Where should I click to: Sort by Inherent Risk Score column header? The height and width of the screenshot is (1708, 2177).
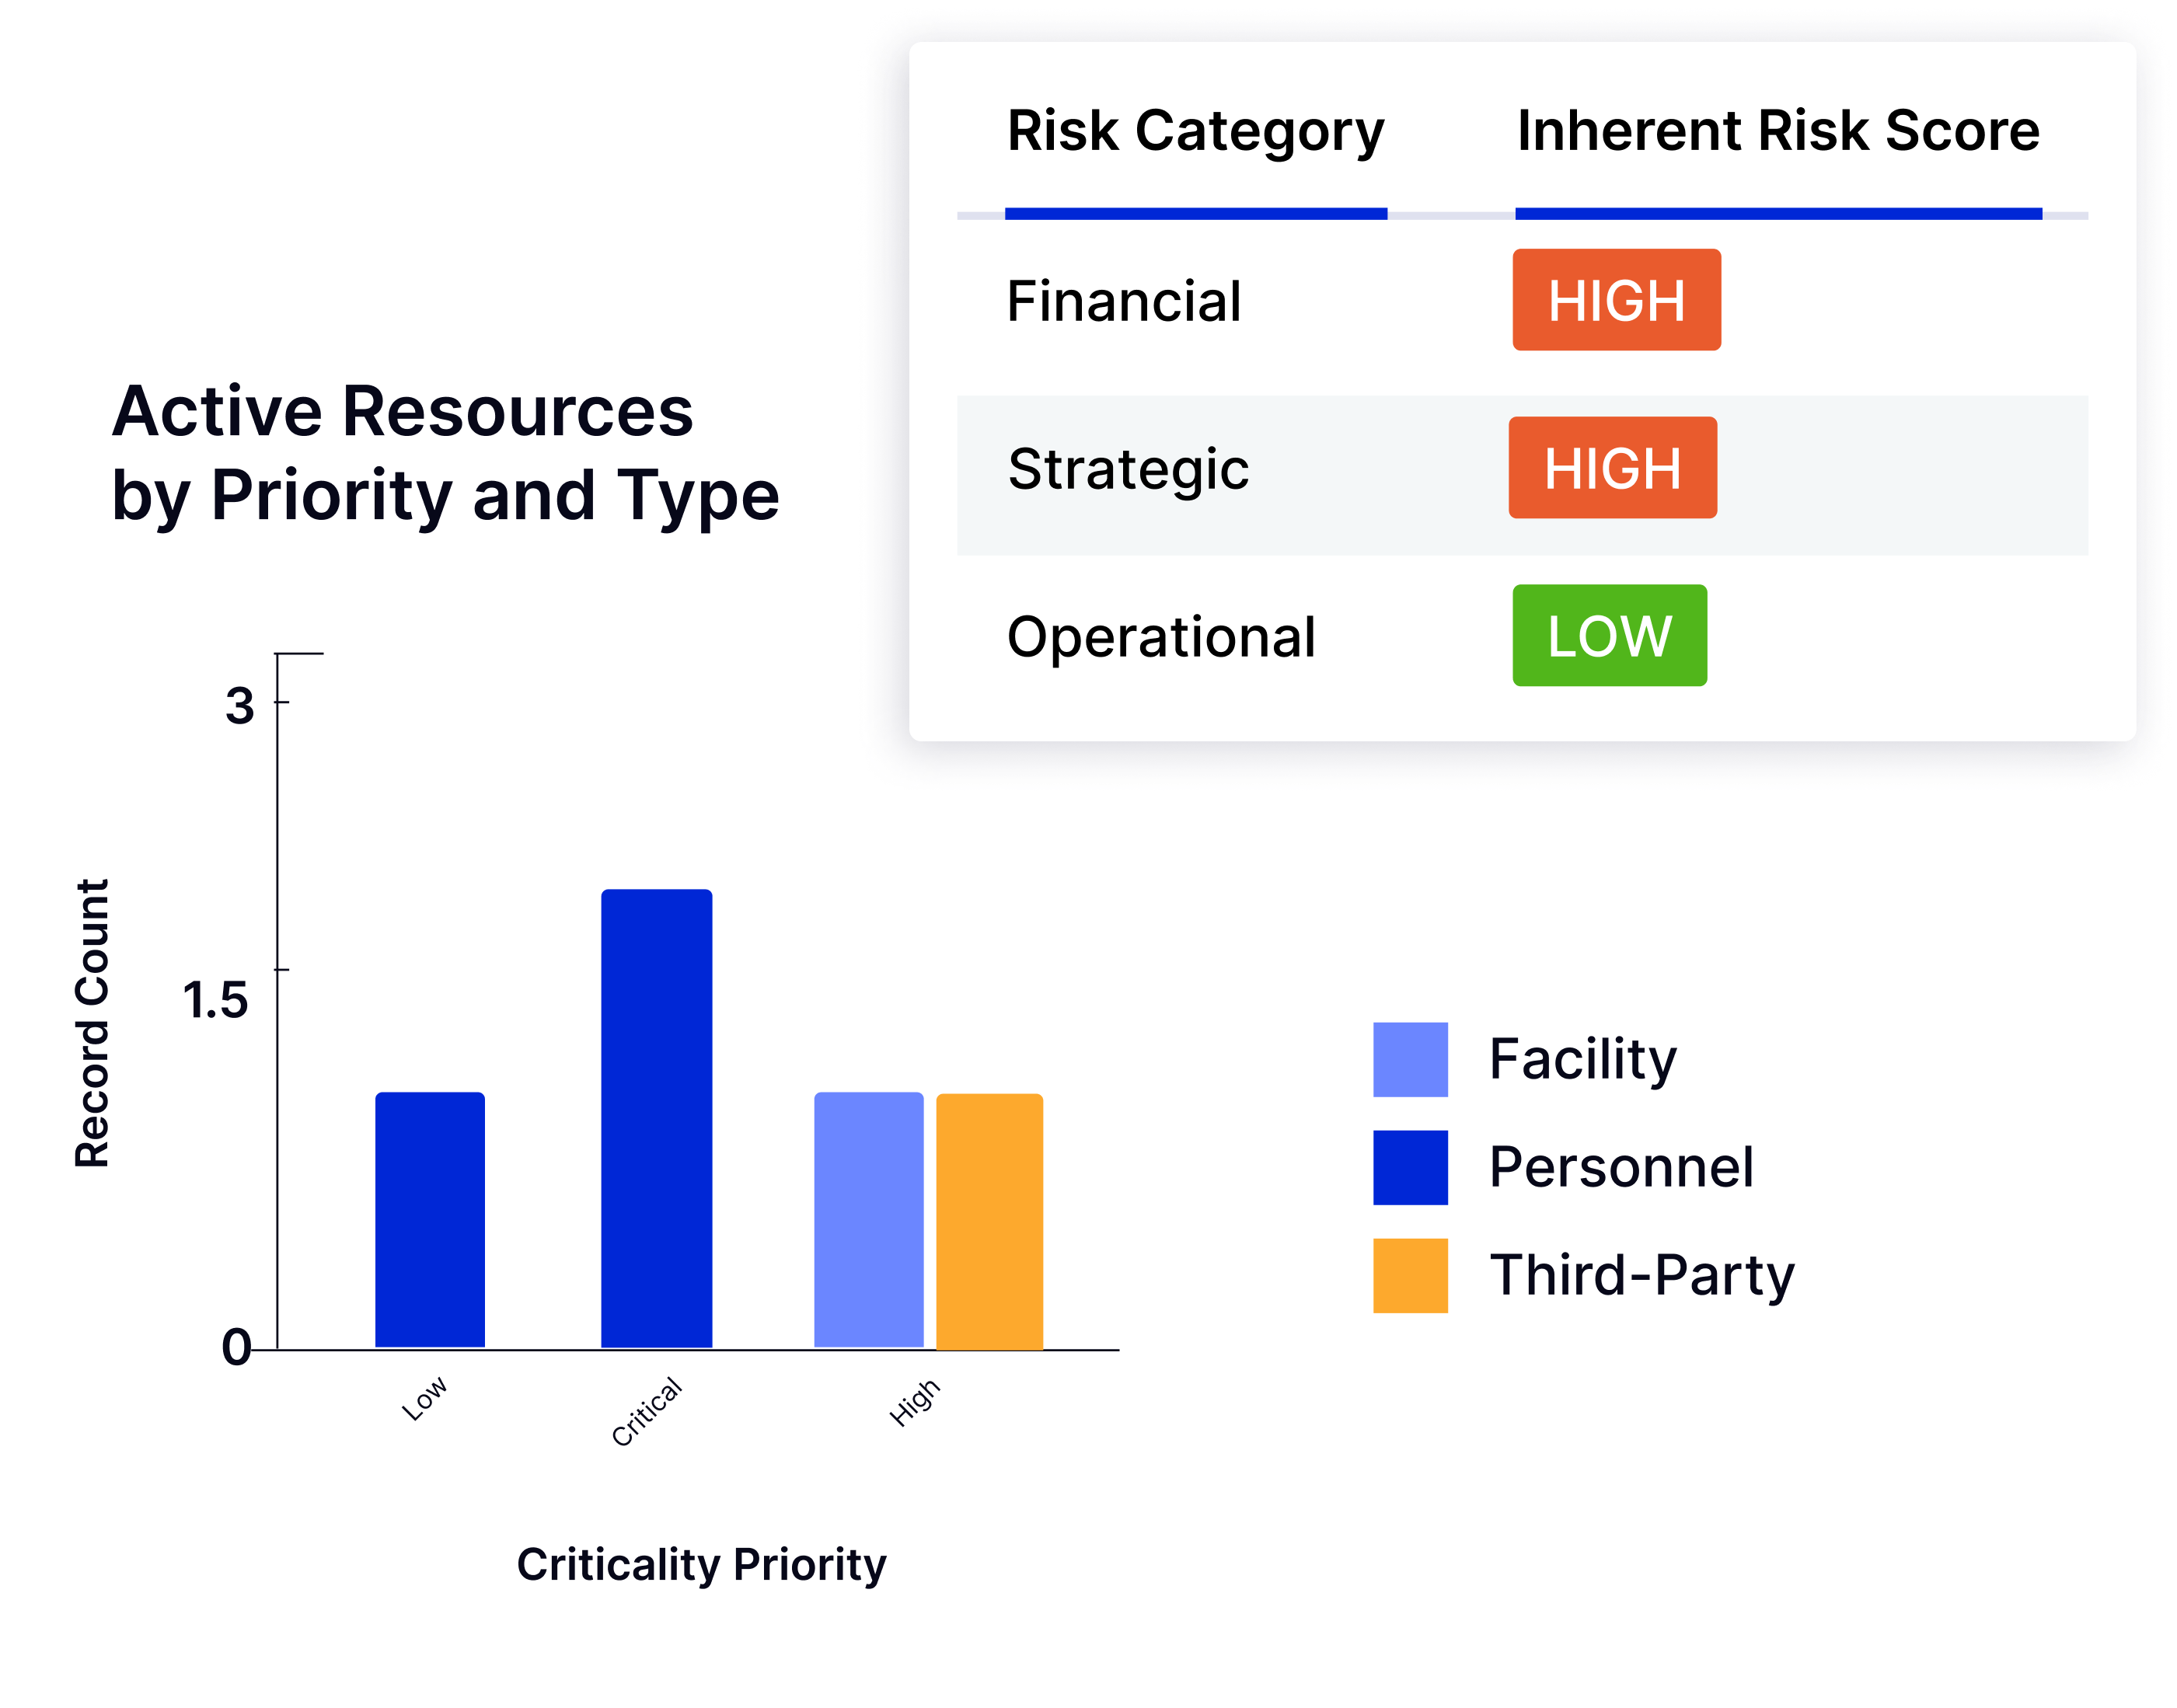[1778, 131]
